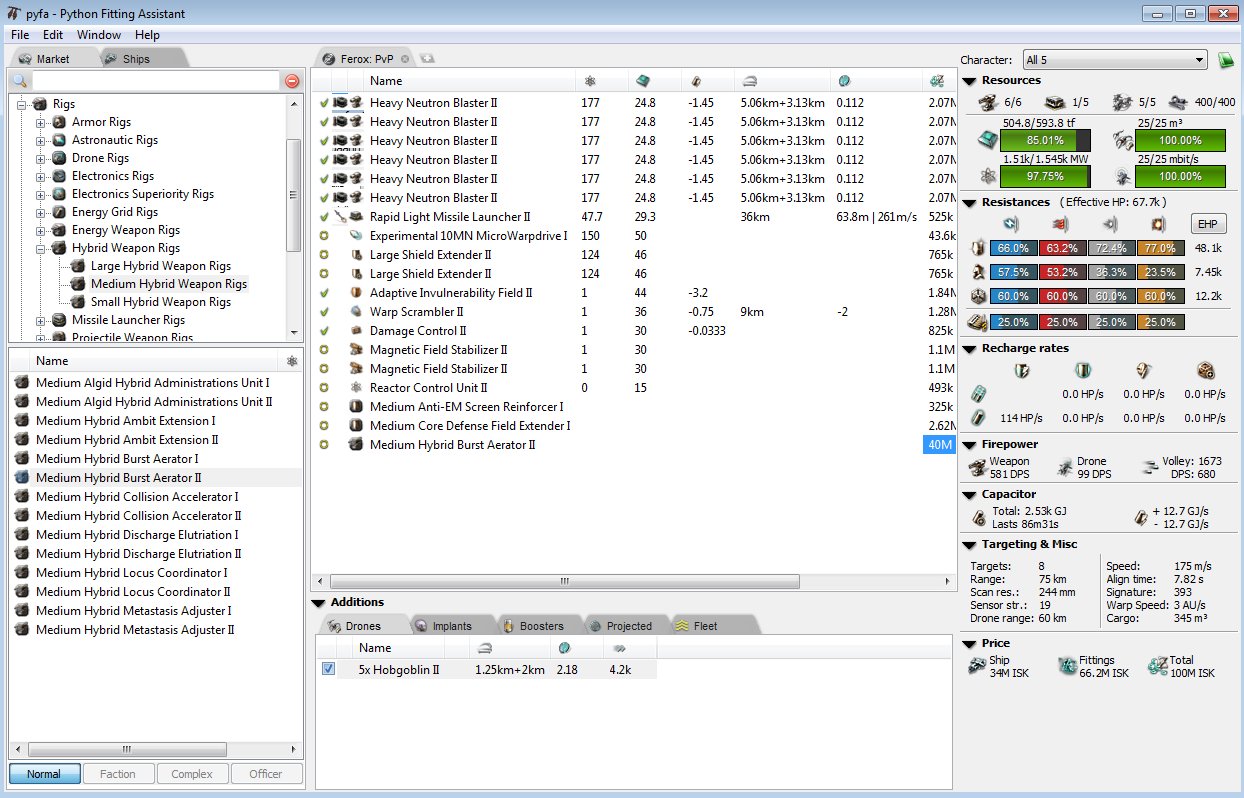The width and height of the screenshot is (1244, 798).
Task: Switch to the Projected tab
Action: [x=629, y=626]
